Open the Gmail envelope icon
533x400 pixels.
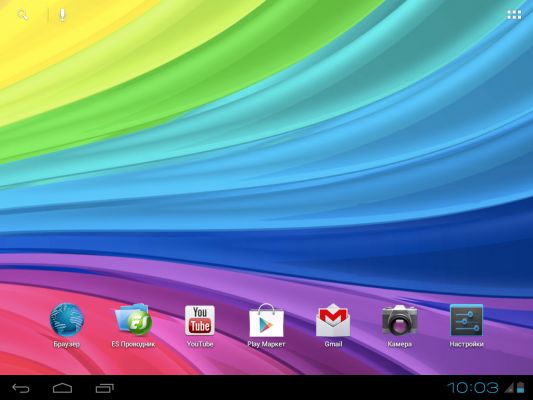coord(333,320)
